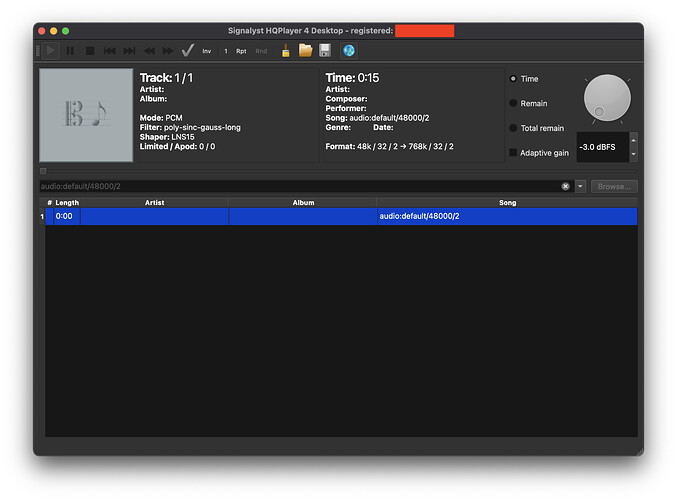Close the HQPlayer window with red button

click(x=42, y=31)
